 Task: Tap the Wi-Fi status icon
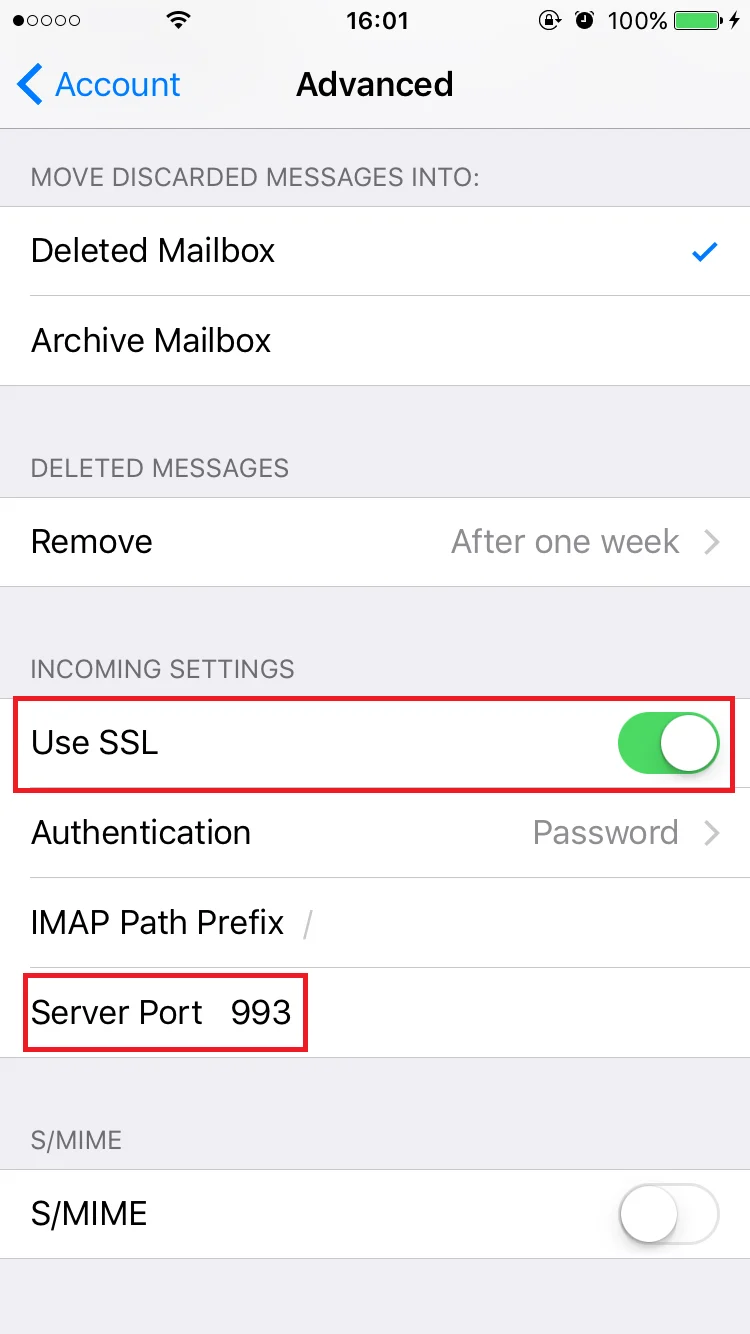[180, 20]
